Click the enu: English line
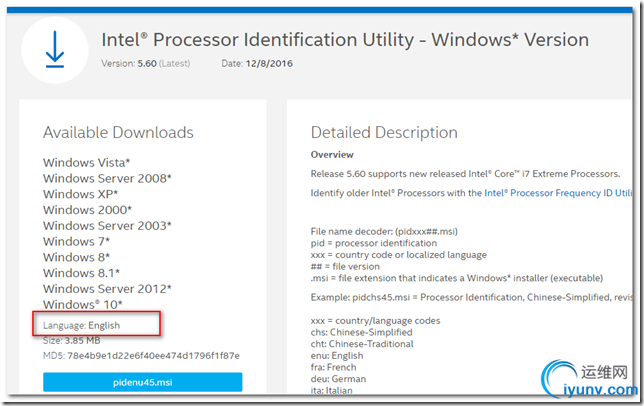 [x=337, y=356]
